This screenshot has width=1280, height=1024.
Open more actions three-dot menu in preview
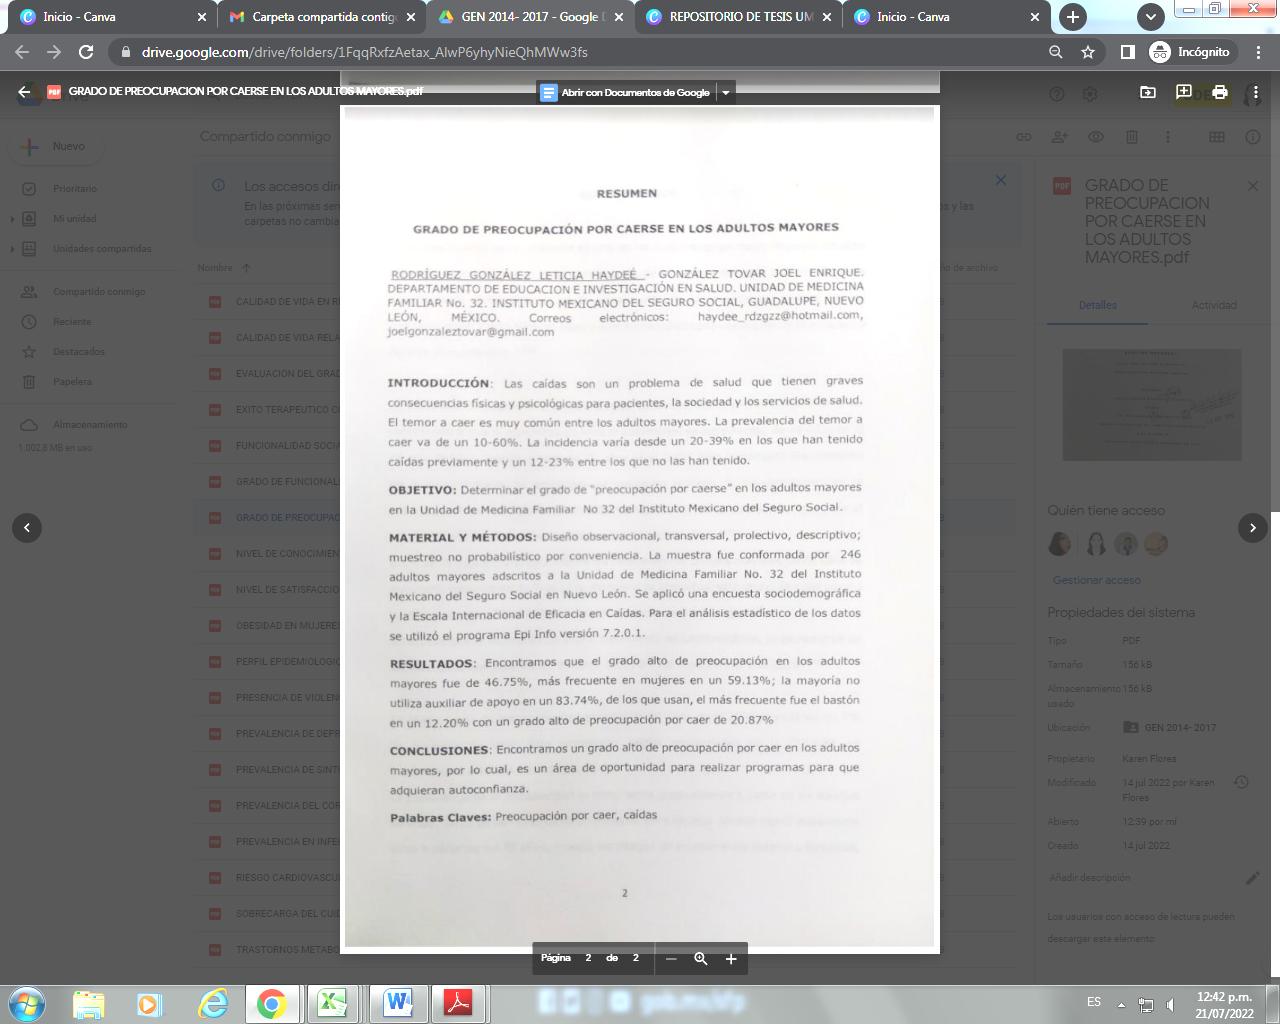coord(1258,92)
